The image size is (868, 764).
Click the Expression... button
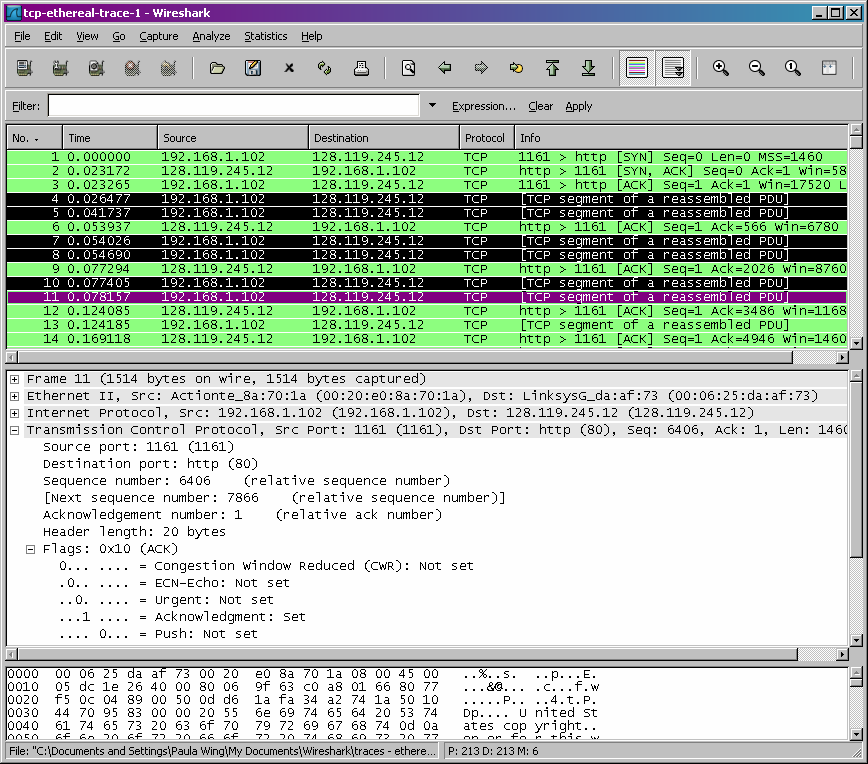tap(483, 106)
